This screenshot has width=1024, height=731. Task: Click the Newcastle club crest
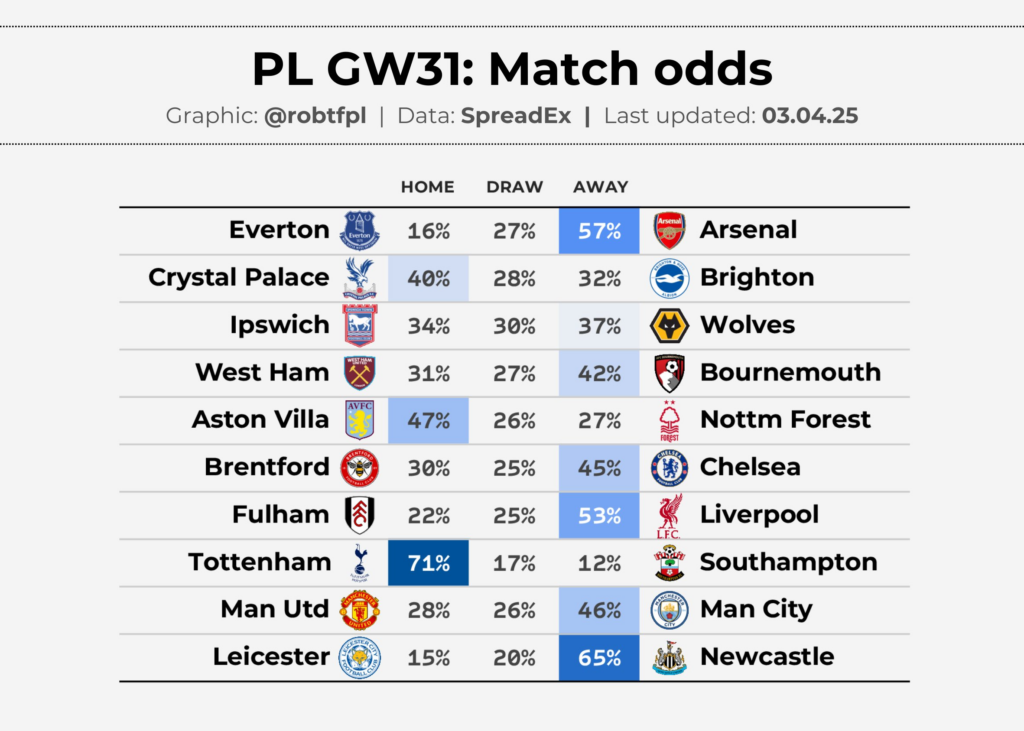click(x=669, y=657)
